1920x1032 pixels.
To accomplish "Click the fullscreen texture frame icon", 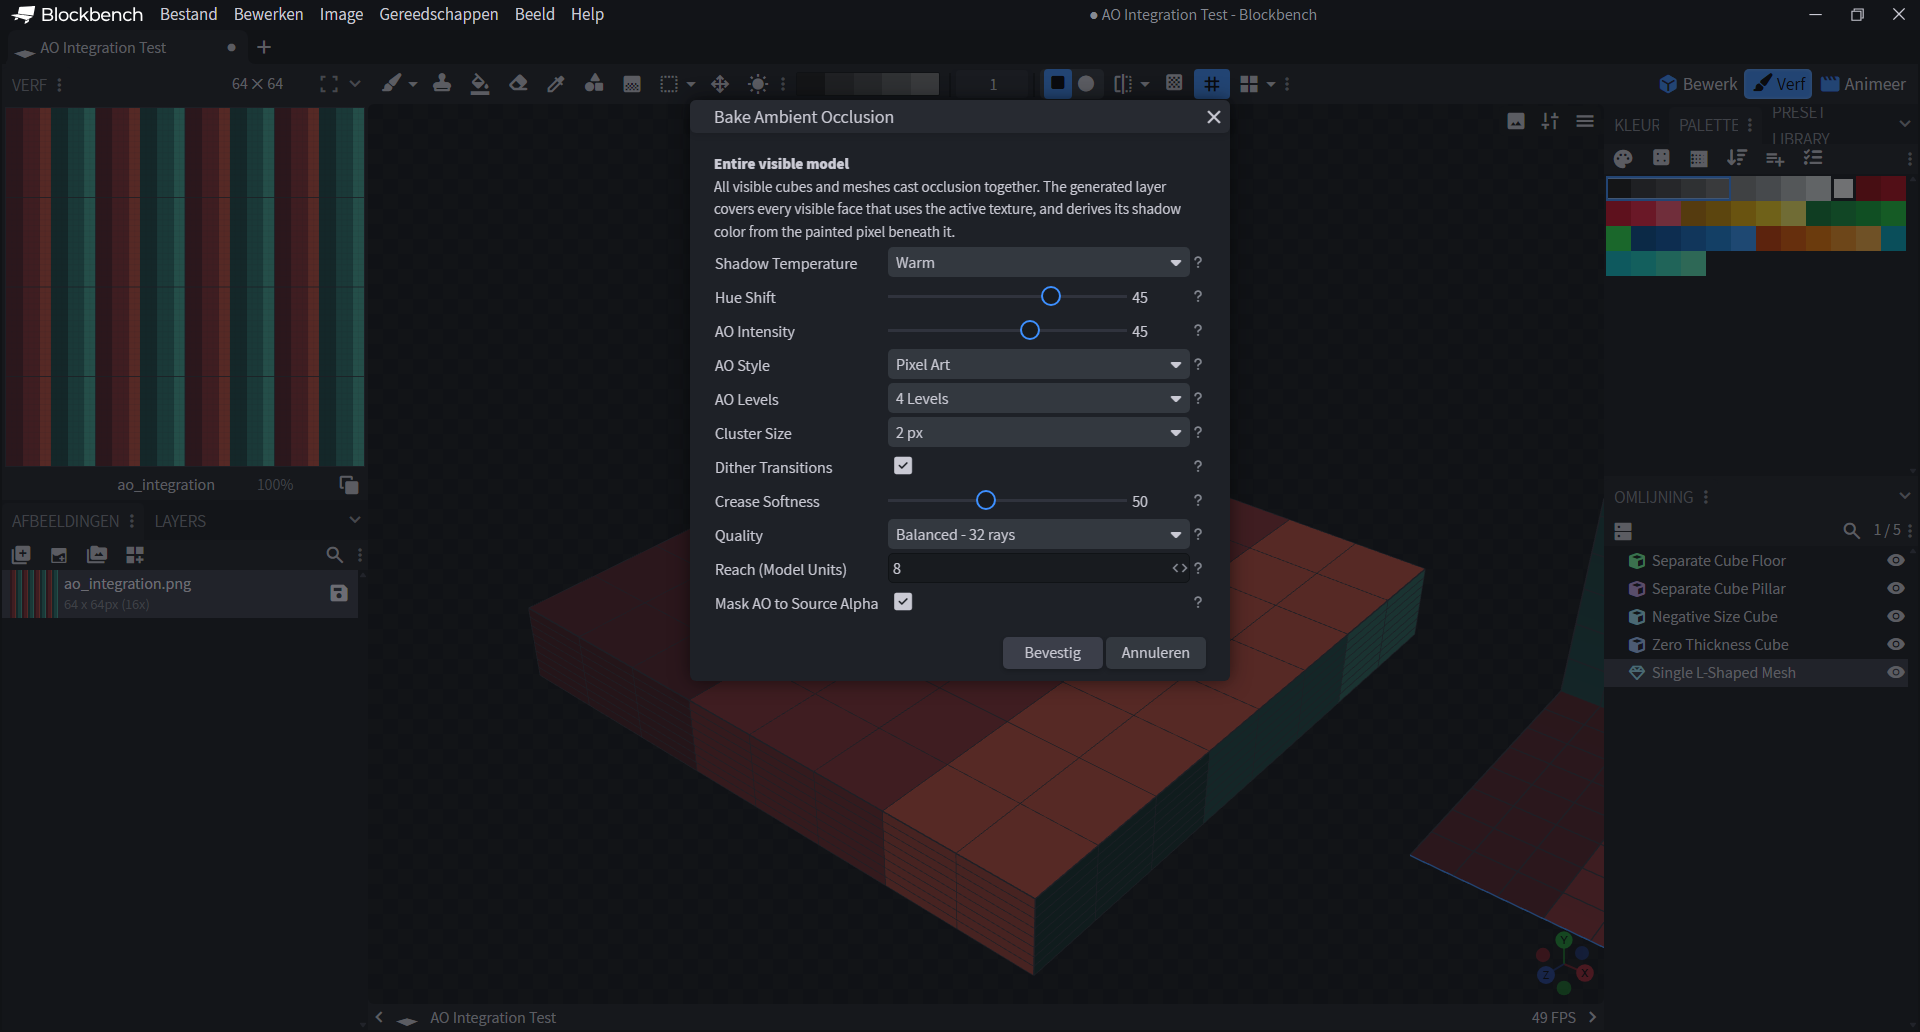I will point(328,84).
